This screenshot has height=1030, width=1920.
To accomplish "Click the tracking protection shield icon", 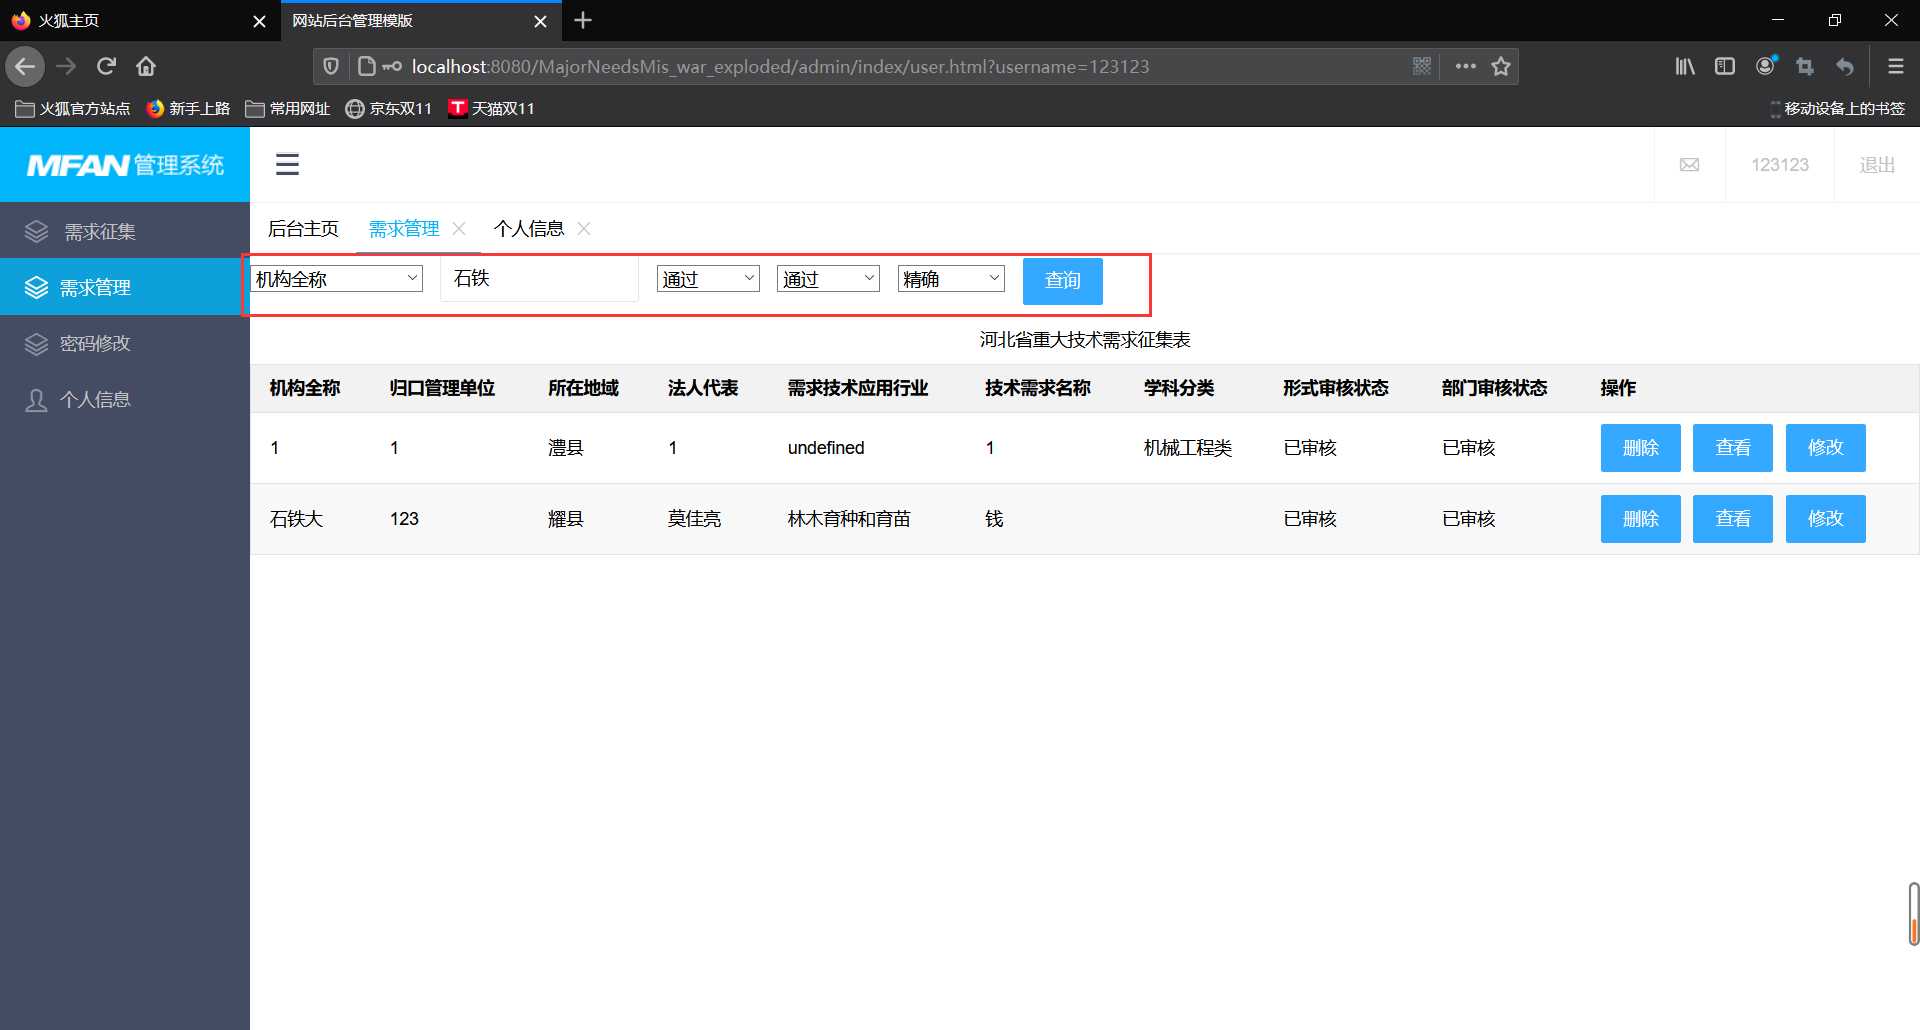I will click(x=331, y=67).
